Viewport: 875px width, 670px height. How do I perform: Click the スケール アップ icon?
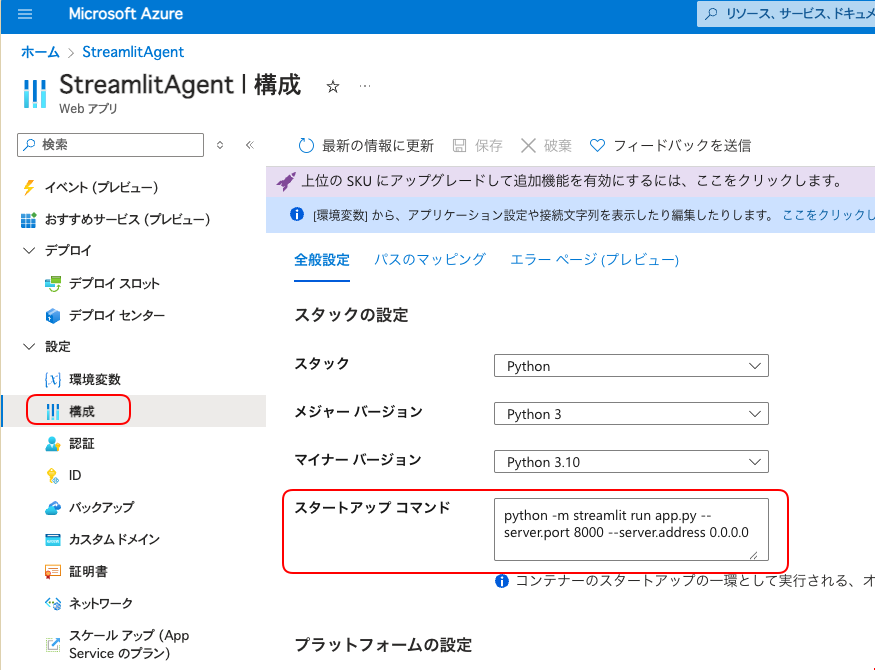tap(52, 644)
